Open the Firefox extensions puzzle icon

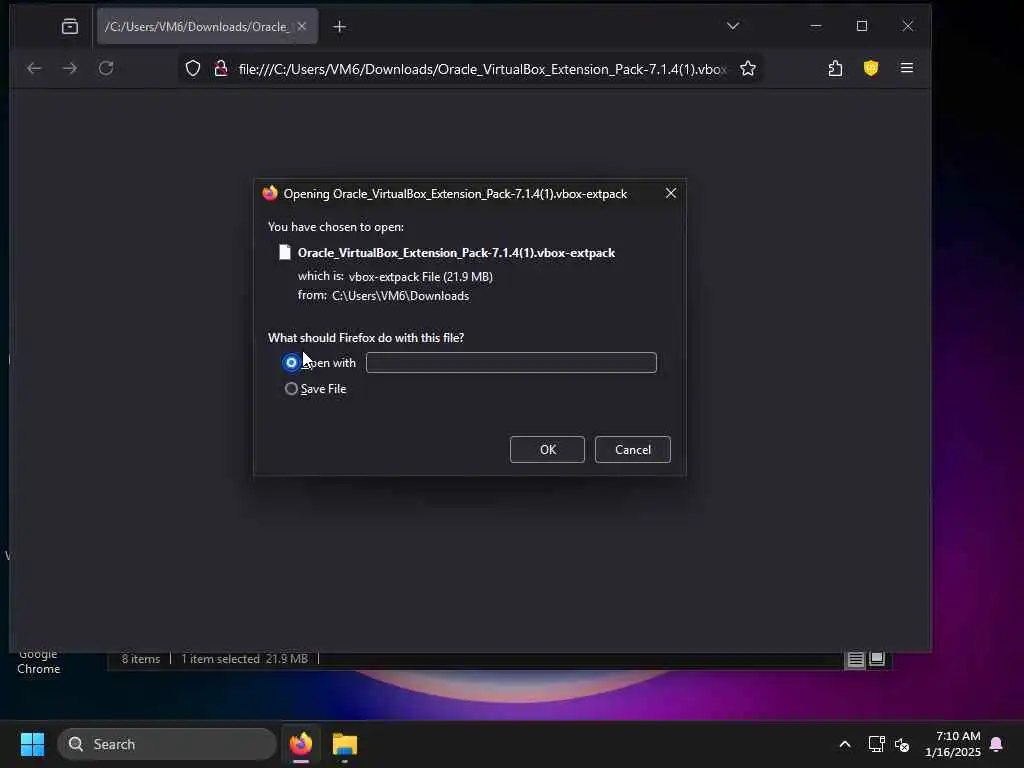[835, 68]
